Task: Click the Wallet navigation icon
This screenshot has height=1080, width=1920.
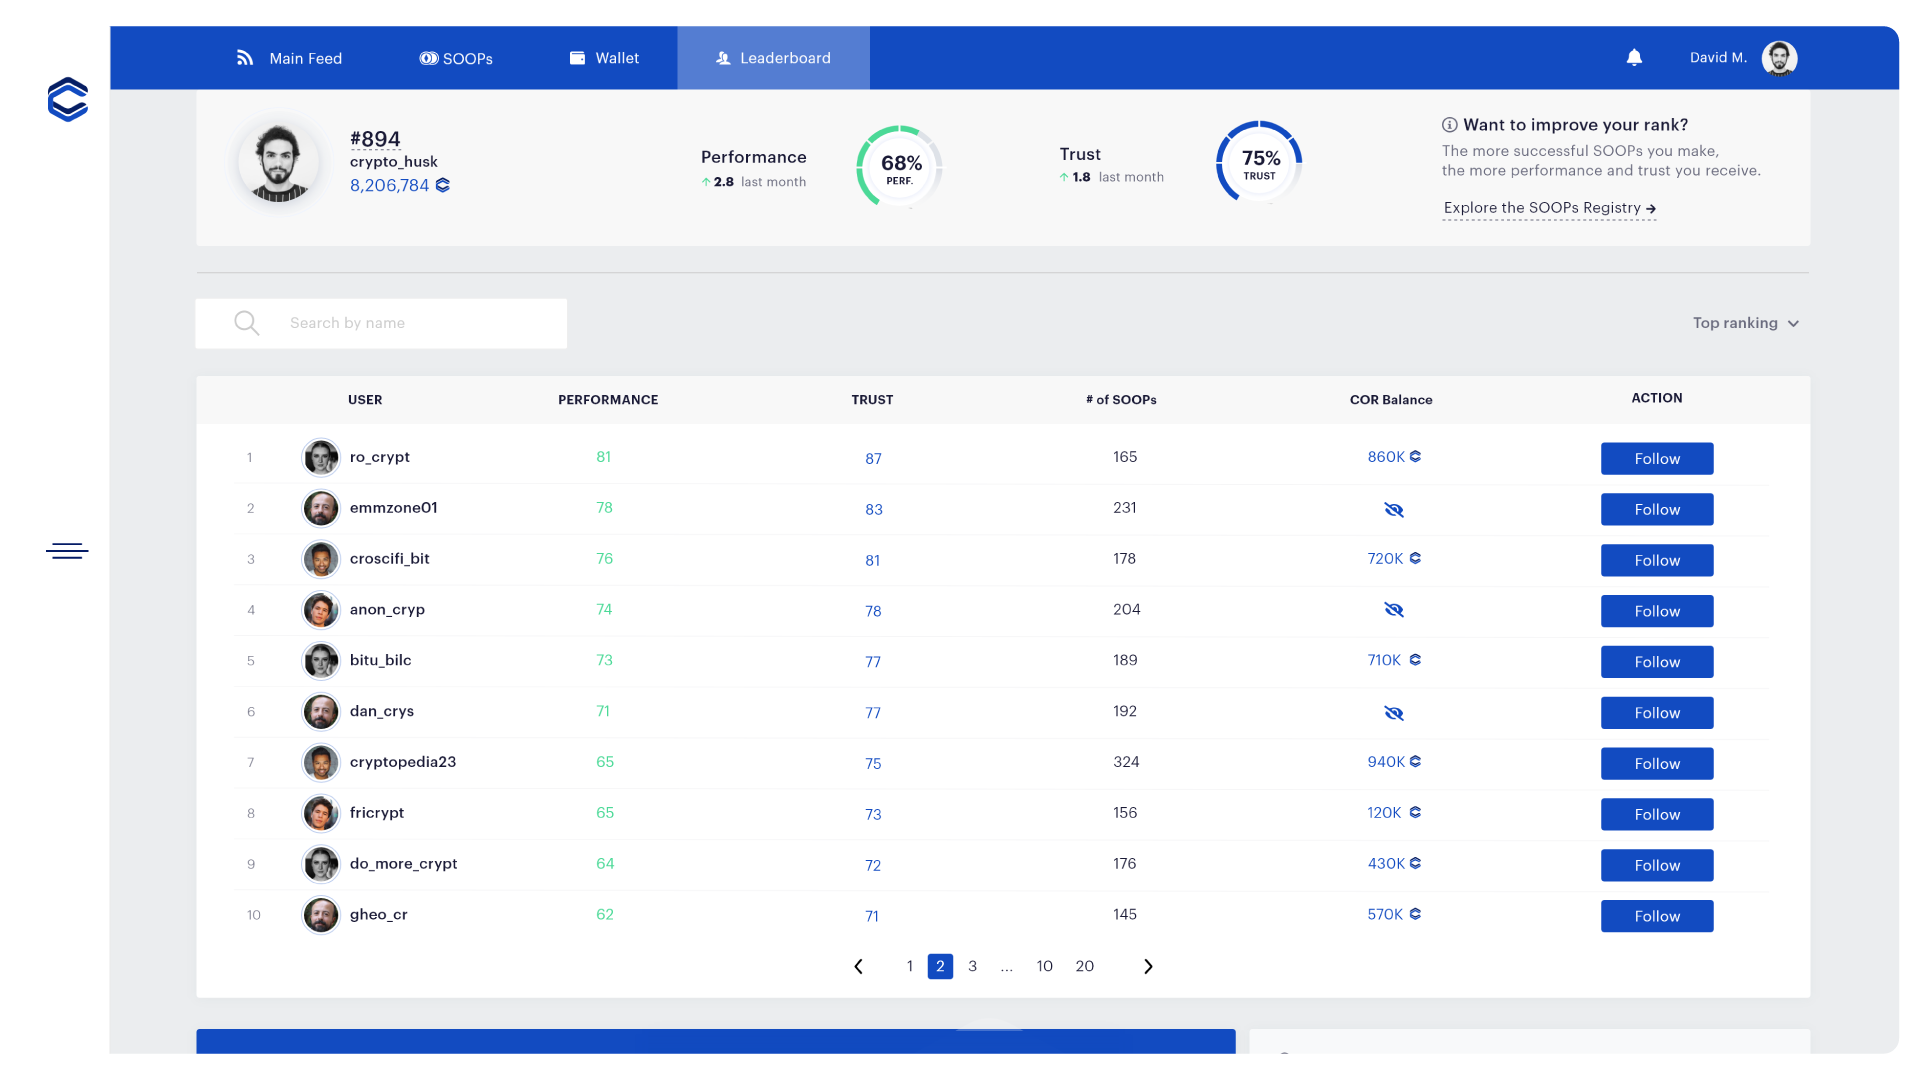Action: coord(576,57)
